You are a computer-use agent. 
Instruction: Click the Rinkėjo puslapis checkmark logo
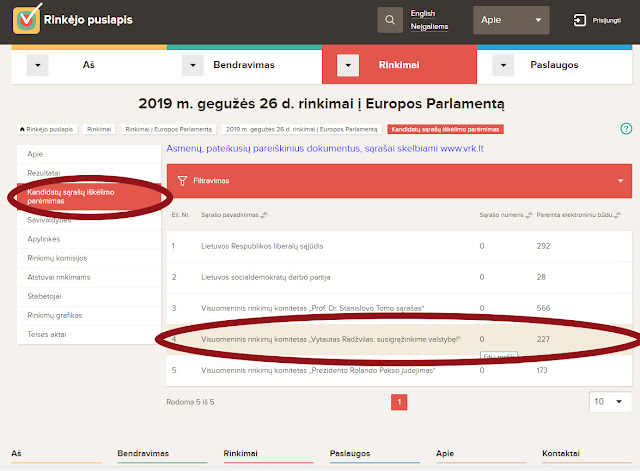coord(27,19)
